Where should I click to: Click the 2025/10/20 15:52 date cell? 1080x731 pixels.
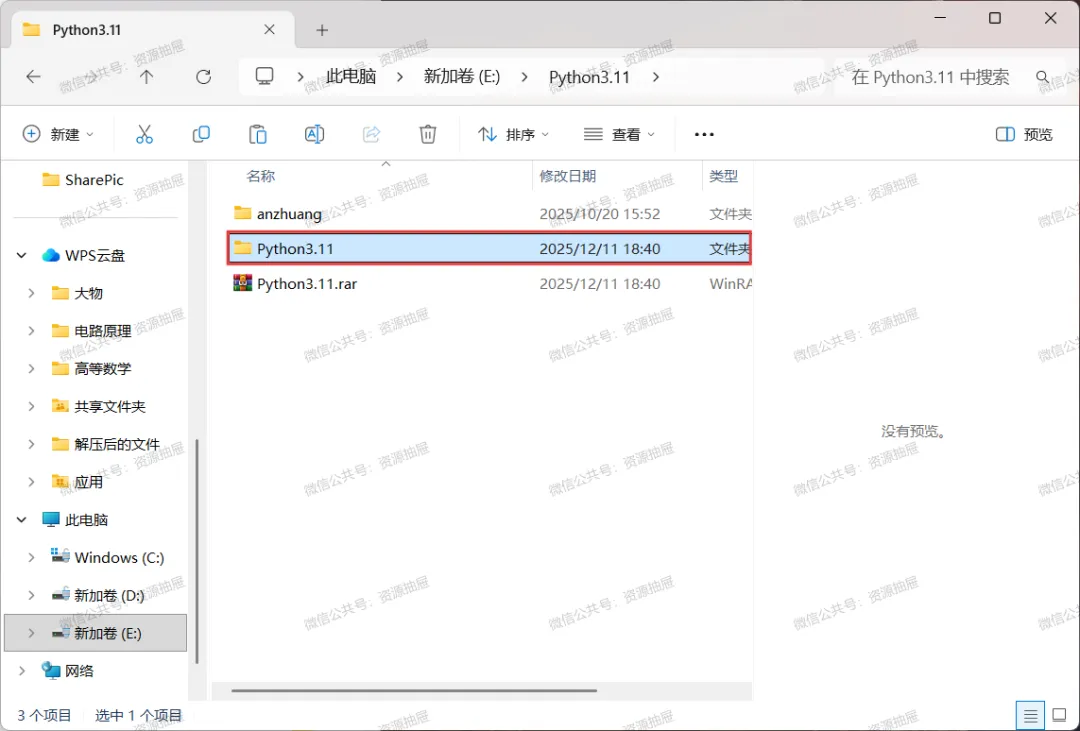pyautogui.click(x=599, y=214)
